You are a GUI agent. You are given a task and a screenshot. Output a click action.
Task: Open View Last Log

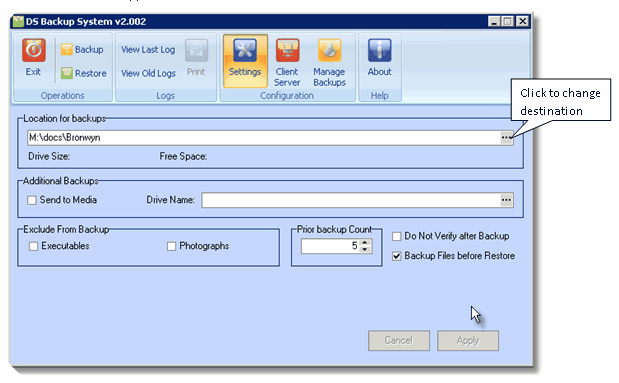pyautogui.click(x=148, y=50)
